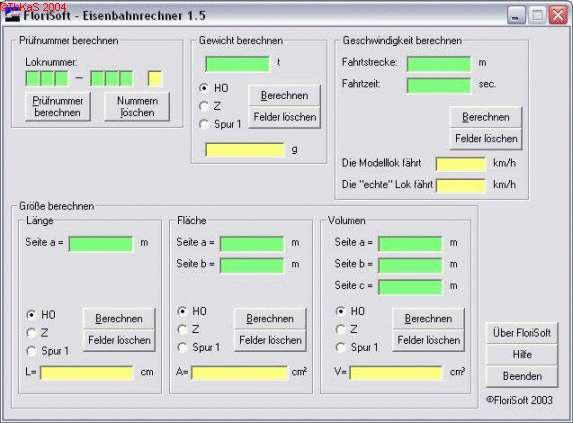Open 'Über FloriSoft' about dialog
The width and height of the screenshot is (573, 423).
click(x=522, y=333)
